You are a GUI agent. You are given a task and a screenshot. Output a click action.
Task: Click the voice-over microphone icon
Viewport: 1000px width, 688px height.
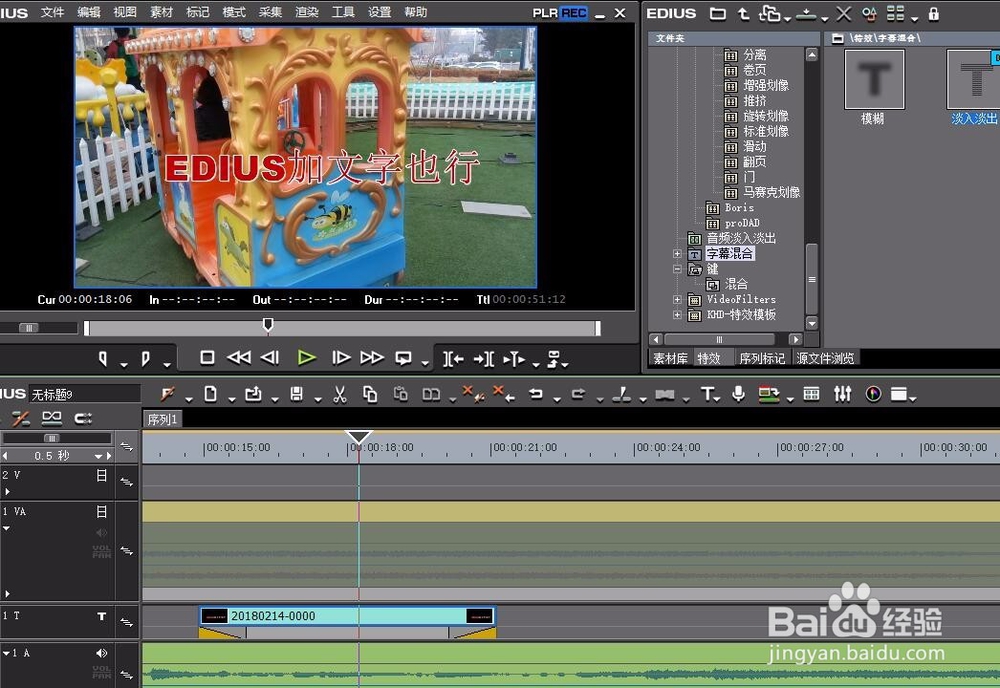click(739, 394)
